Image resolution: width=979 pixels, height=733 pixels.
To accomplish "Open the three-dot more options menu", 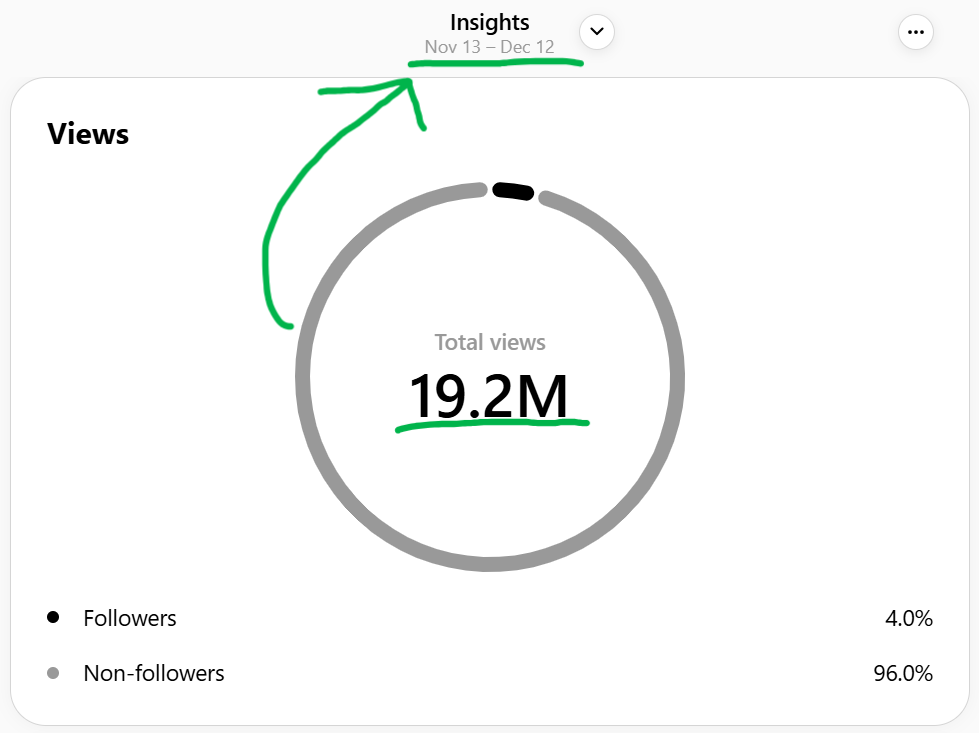I will [915, 32].
